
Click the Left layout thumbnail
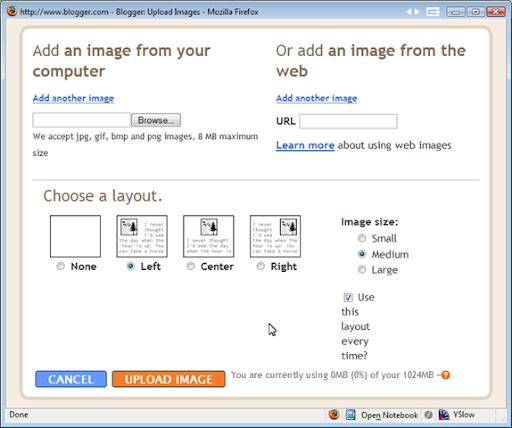[142, 236]
